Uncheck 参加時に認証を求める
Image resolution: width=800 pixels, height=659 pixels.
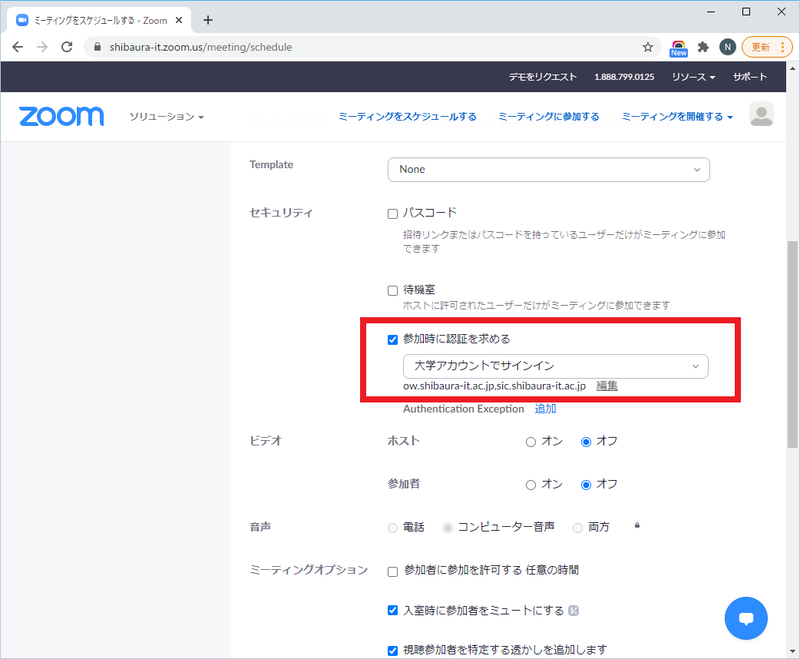(x=392, y=340)
